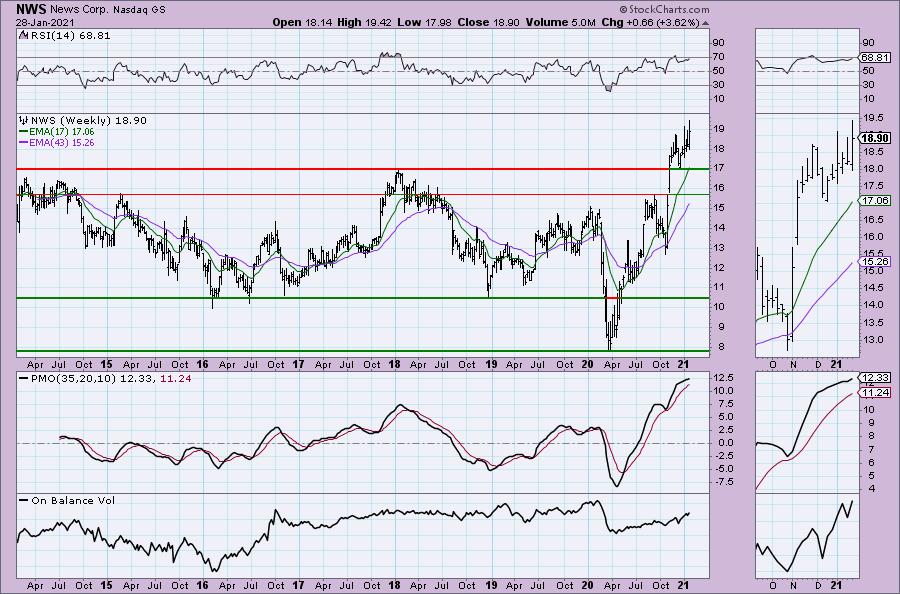The image size is (900, 594).
Task: Open the StockCharts.com copyright link
Action: [x=664, y=9]
